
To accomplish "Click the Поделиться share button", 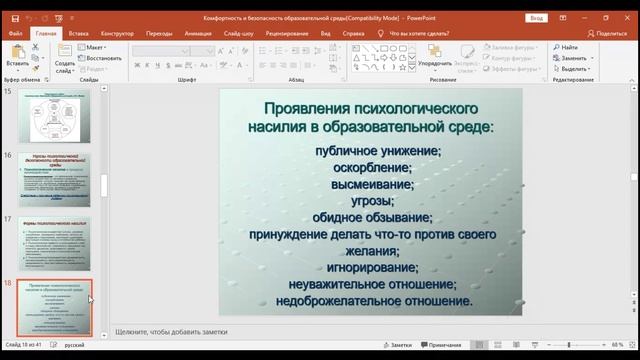I will click(607, 33).
